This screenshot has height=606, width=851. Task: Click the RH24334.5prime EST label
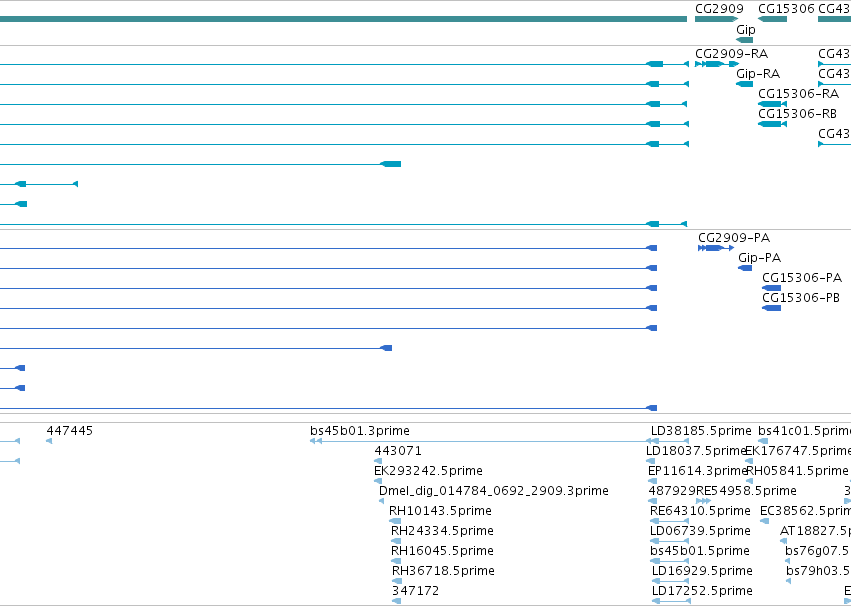442,531
